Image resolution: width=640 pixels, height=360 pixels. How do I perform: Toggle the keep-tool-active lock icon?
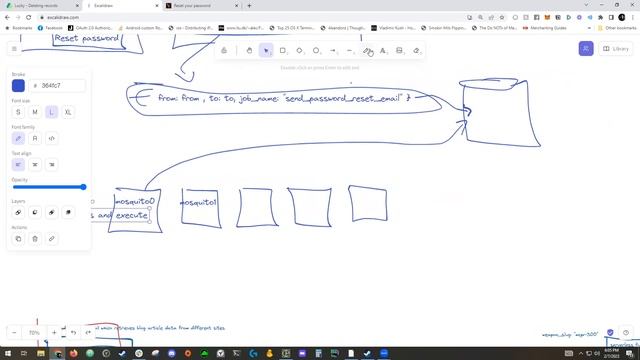click(x=224, y=51)
